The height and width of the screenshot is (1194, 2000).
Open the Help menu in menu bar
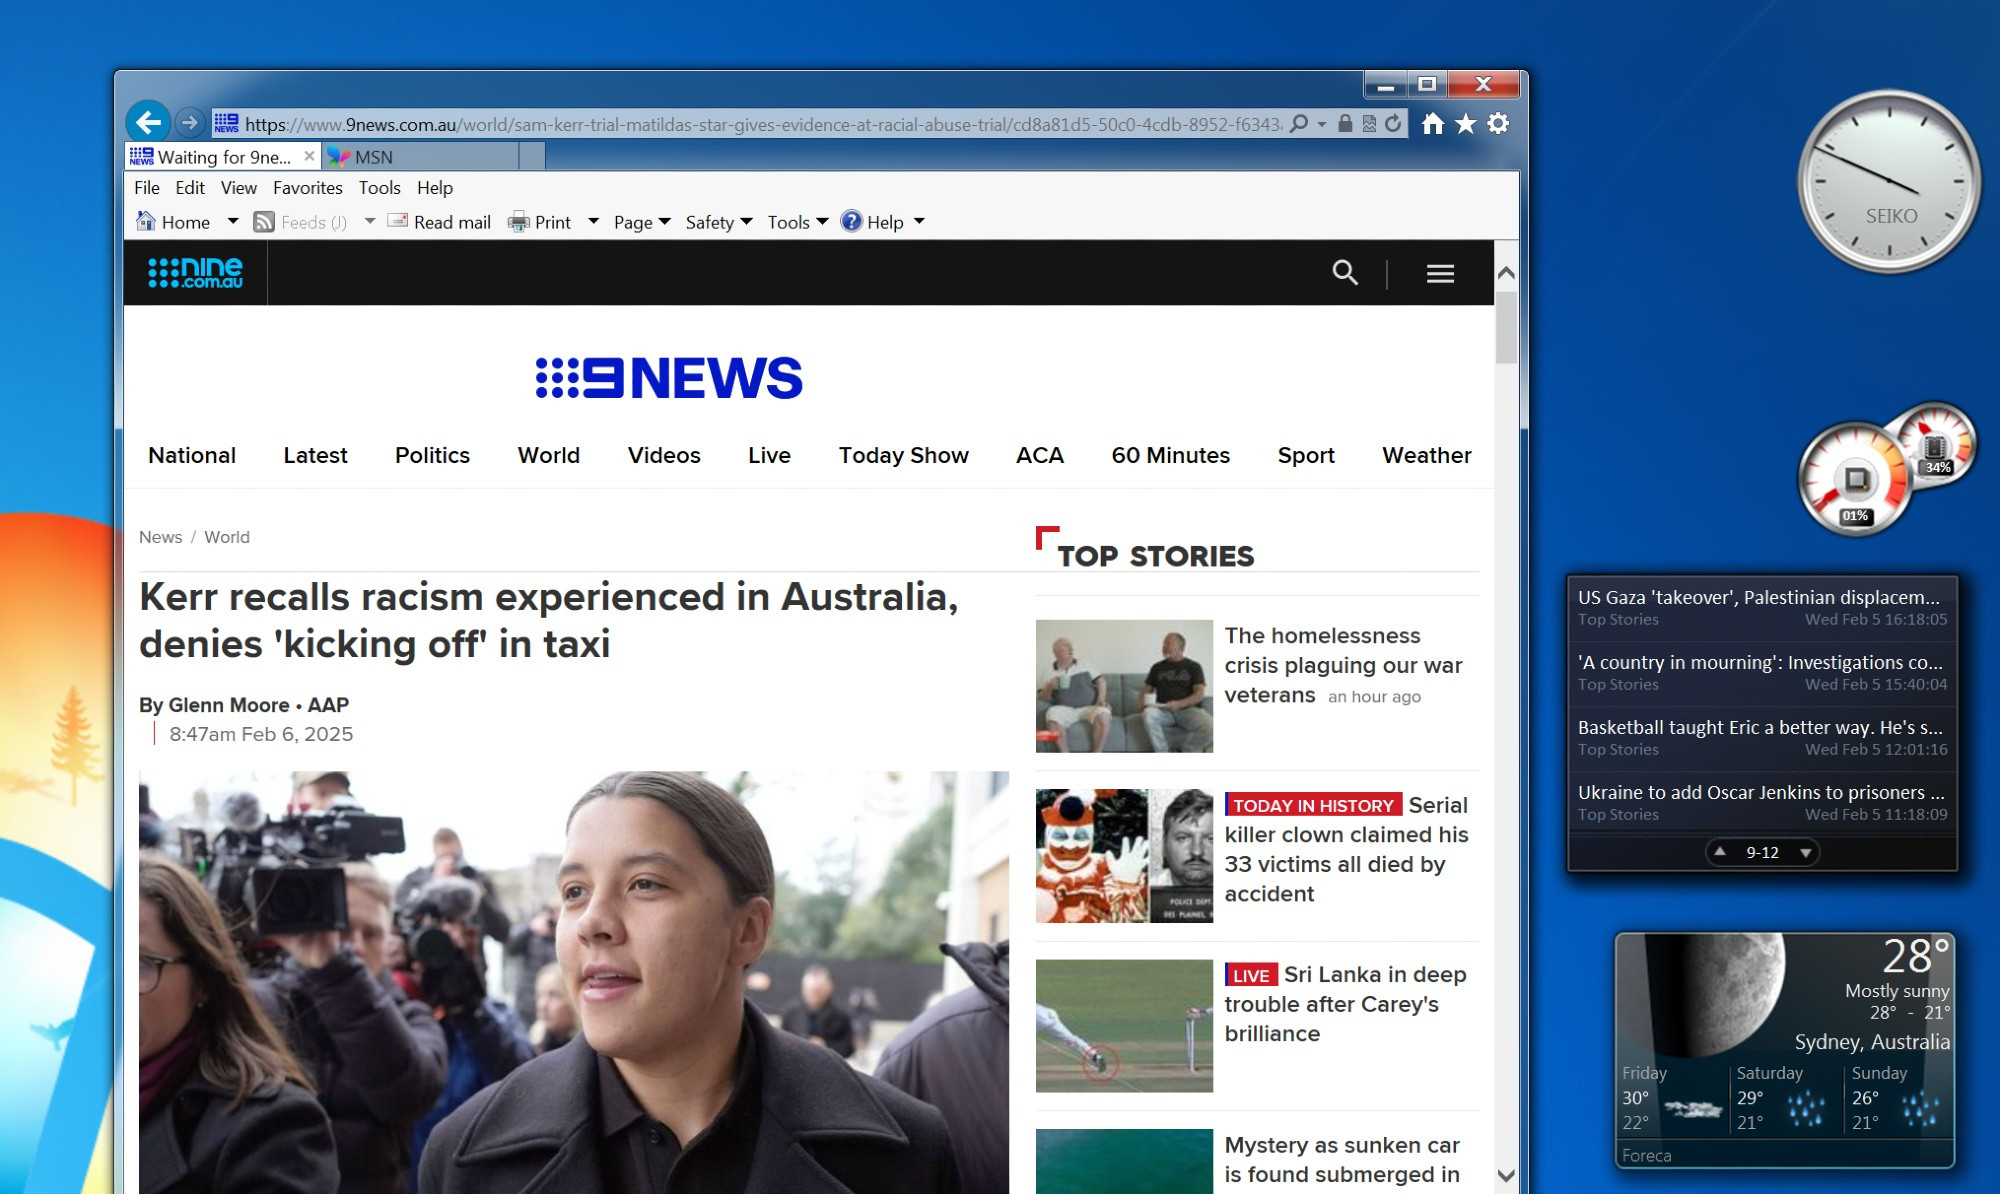[x=435, y=187]
